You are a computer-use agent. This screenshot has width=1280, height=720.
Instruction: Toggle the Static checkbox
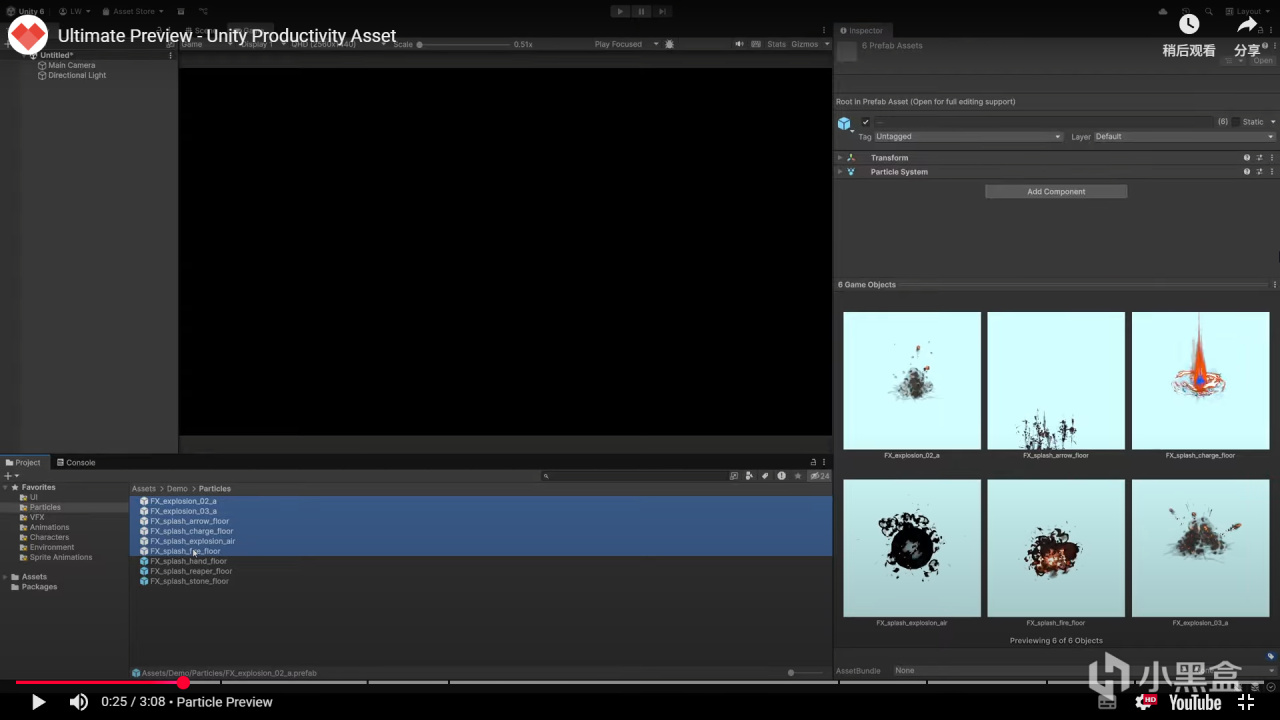coord(1236,122)
